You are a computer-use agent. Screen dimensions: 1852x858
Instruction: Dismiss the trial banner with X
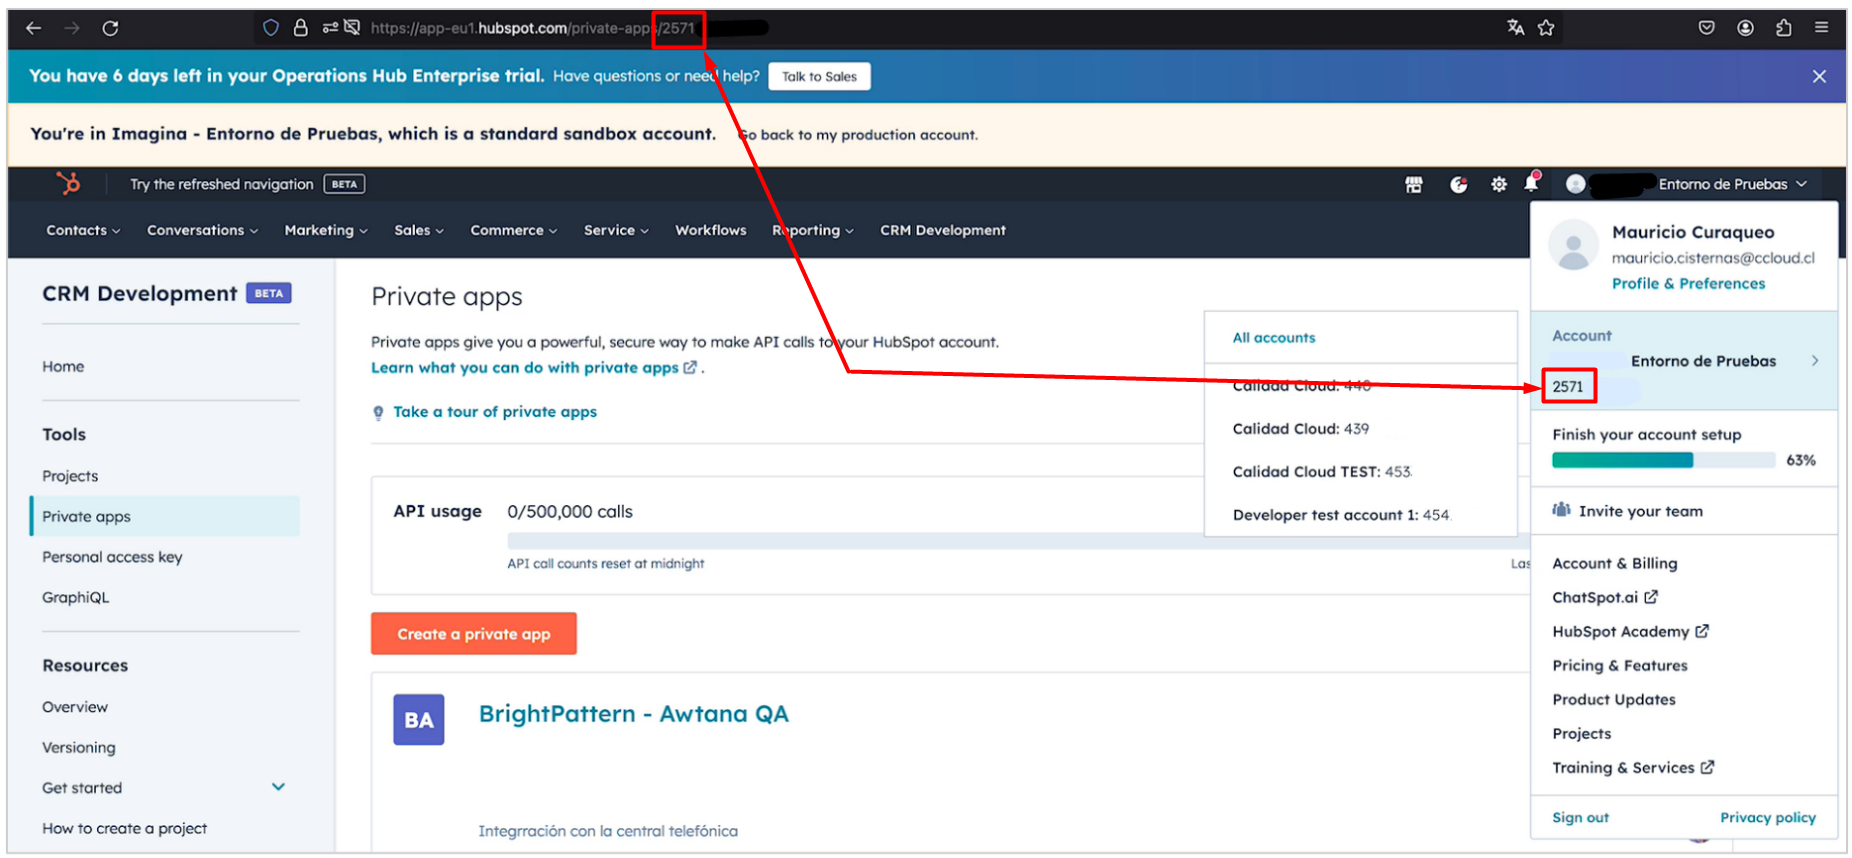point(1819,77)
